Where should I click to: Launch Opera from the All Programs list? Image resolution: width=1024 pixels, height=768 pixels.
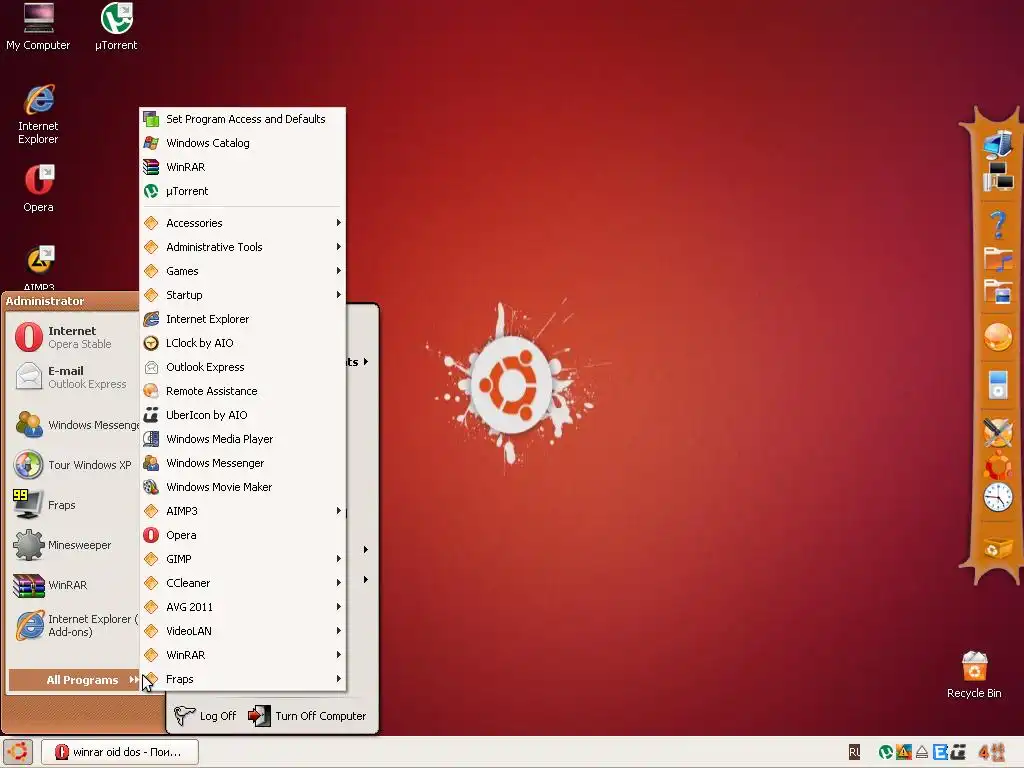pyautogui.click(x=242, y=535)
